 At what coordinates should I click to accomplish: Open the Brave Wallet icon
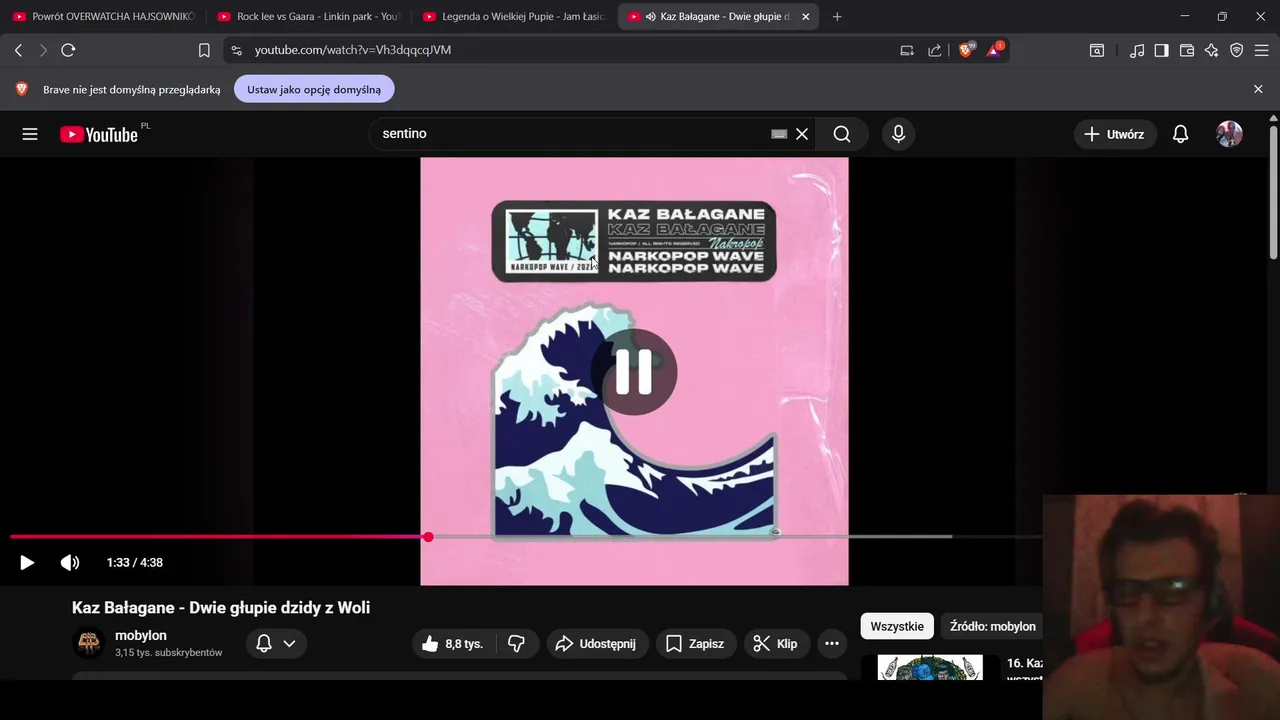(1187, 50)
